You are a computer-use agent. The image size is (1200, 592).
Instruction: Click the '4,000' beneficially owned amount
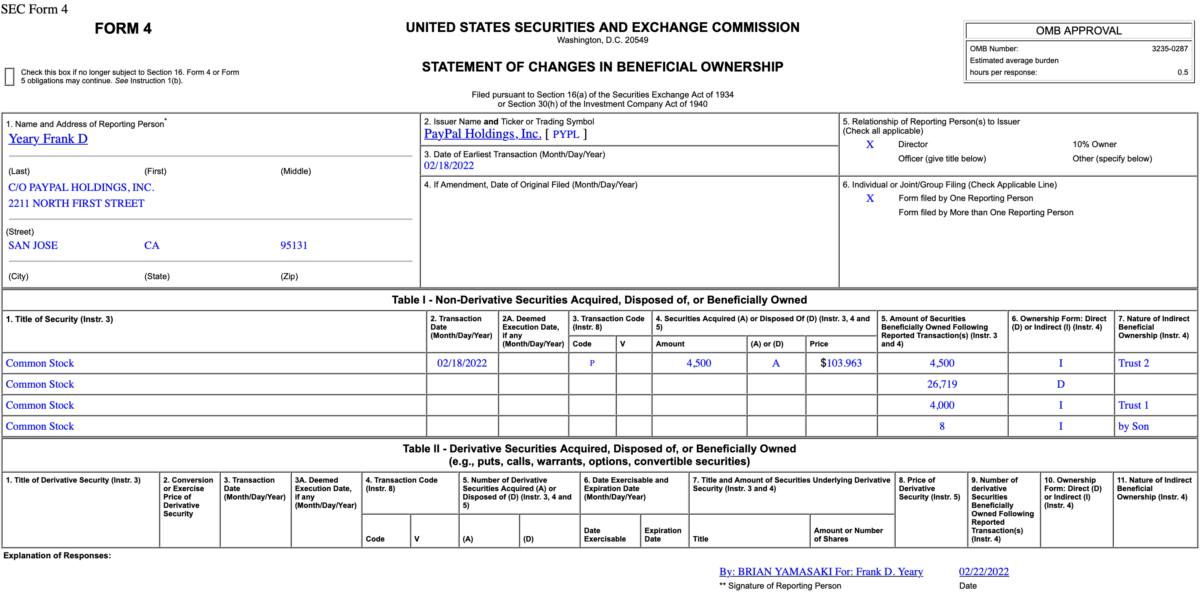tap(942, 405)
